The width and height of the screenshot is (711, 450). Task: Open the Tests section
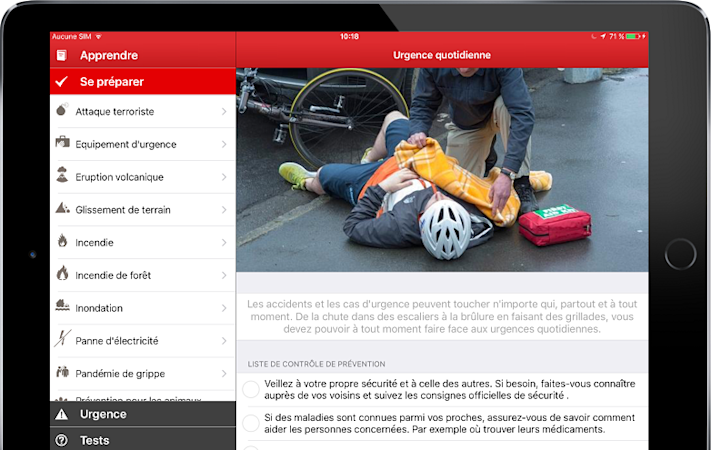[x=143, y=439]
